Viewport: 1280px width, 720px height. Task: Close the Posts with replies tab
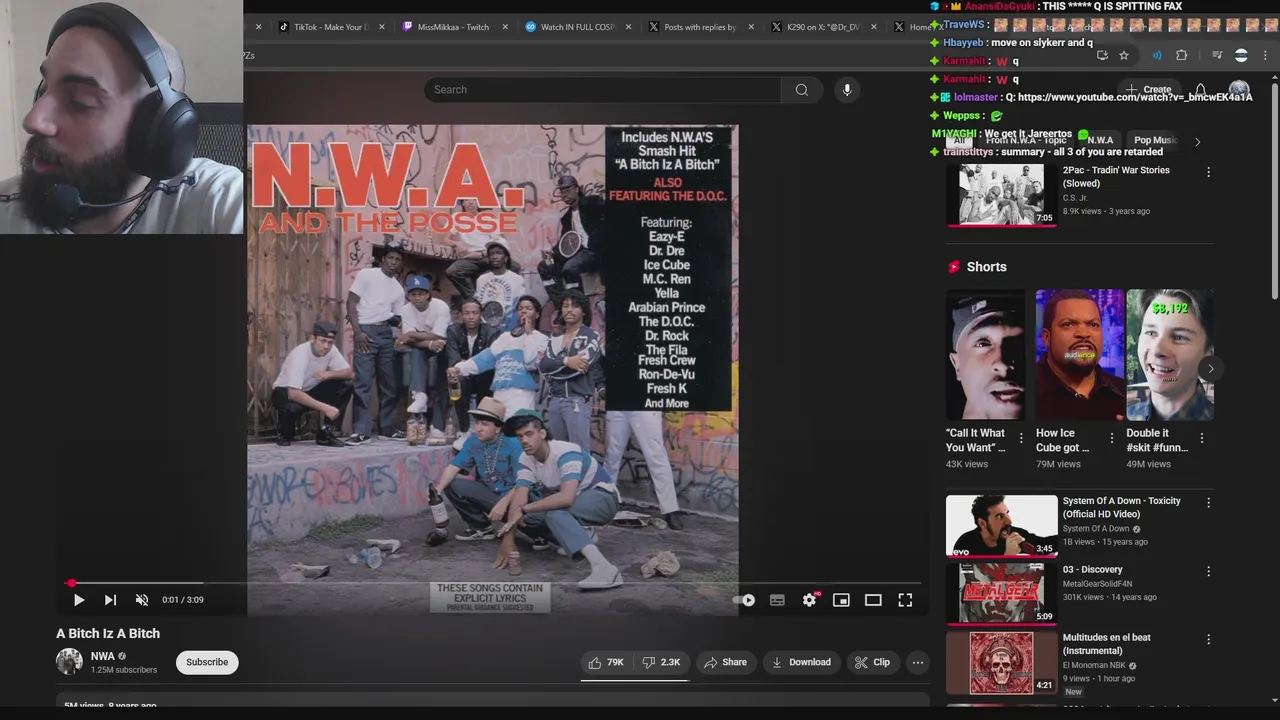(x=751, y=27)
